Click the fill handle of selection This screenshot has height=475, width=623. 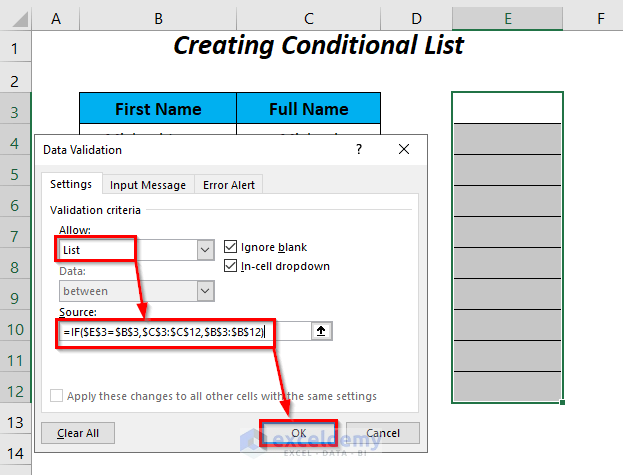(x=562, y=402)
